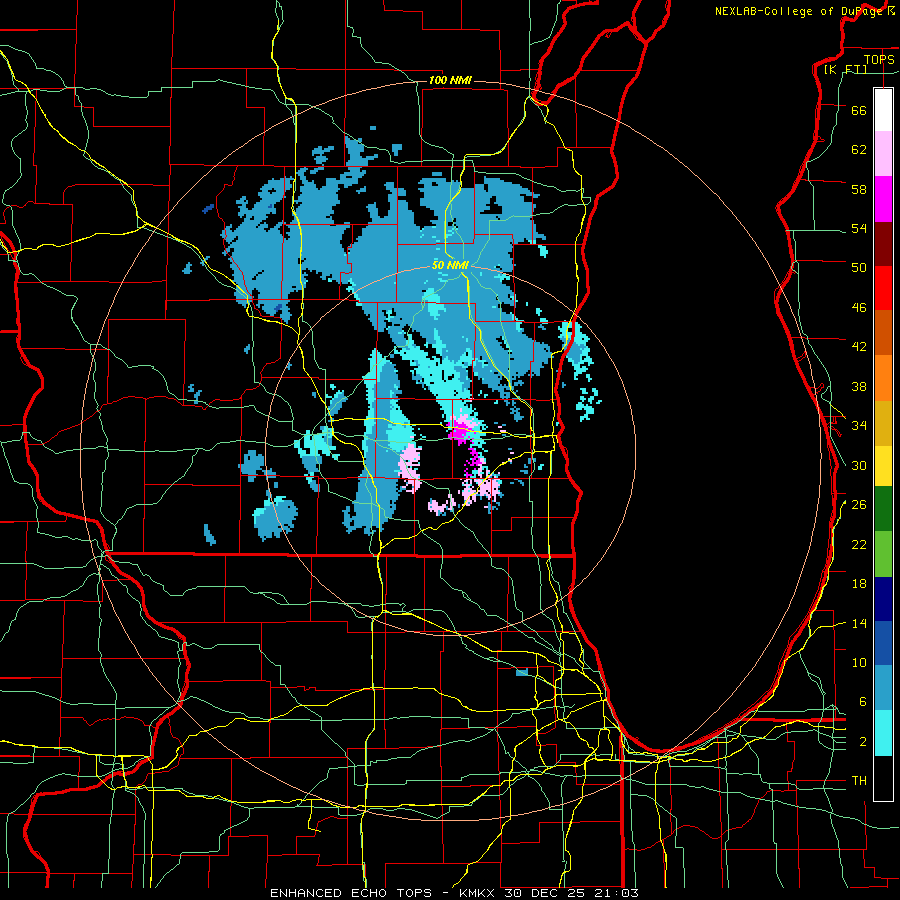Select the magenta swatch in the legend
This screenshot has width=900, height=900.
click(883, 199)
